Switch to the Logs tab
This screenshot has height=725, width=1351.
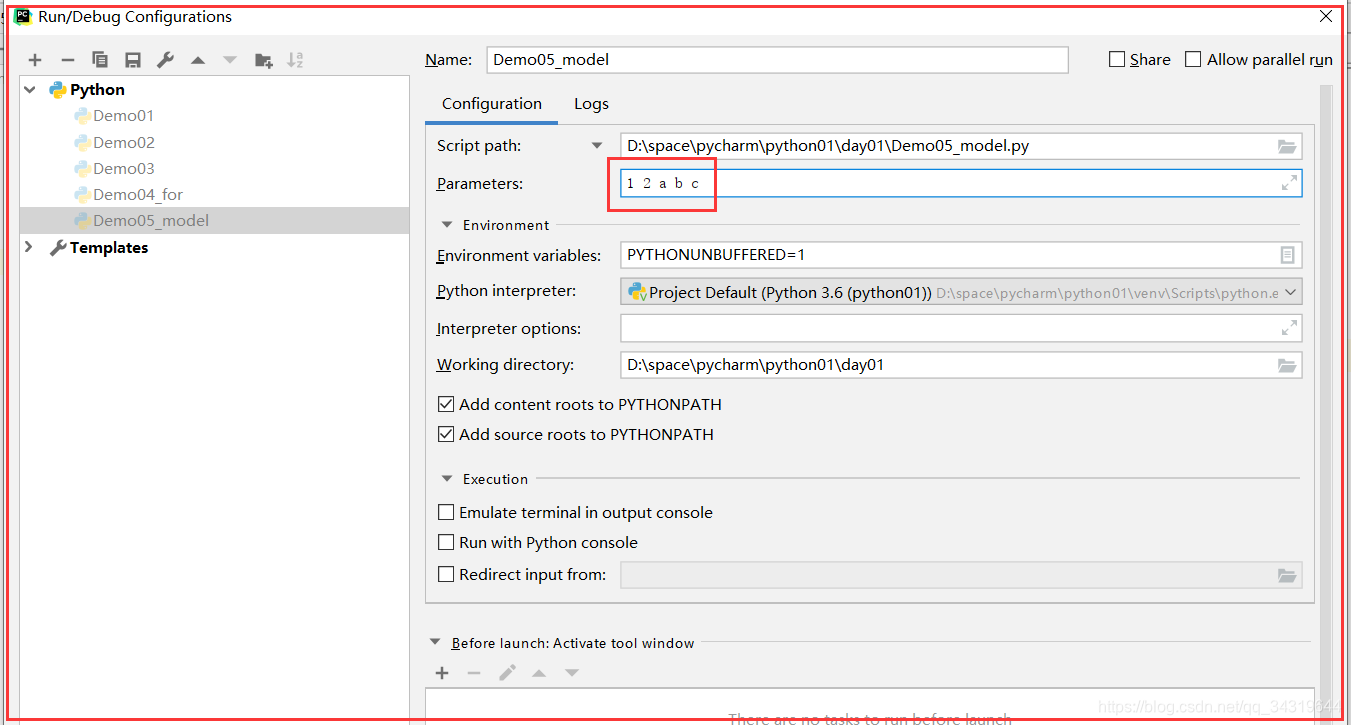tap(591, 104)
